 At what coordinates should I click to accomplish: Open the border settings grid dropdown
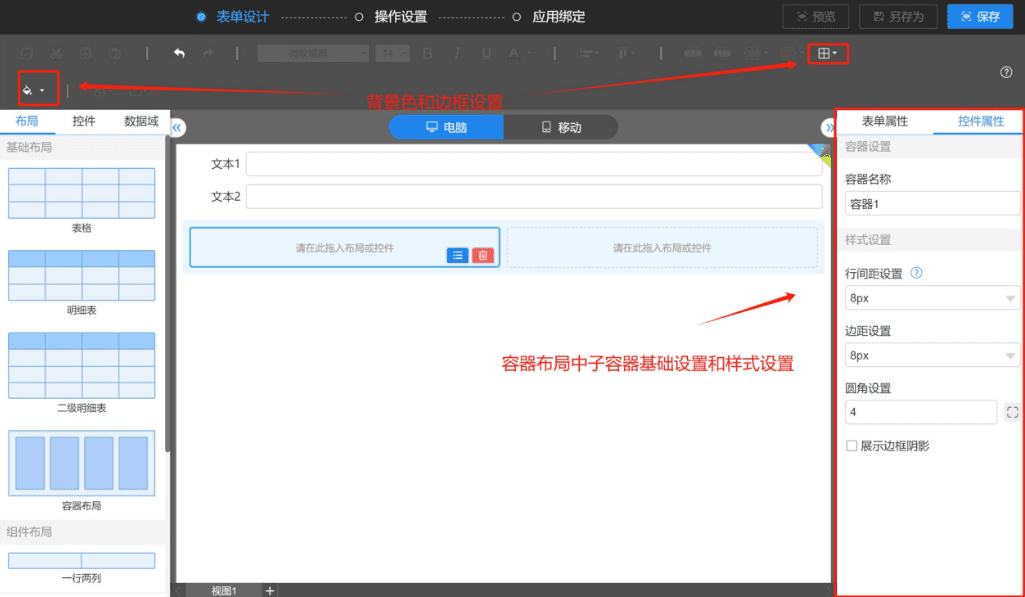pyautogui.click(x=828, y=53)
